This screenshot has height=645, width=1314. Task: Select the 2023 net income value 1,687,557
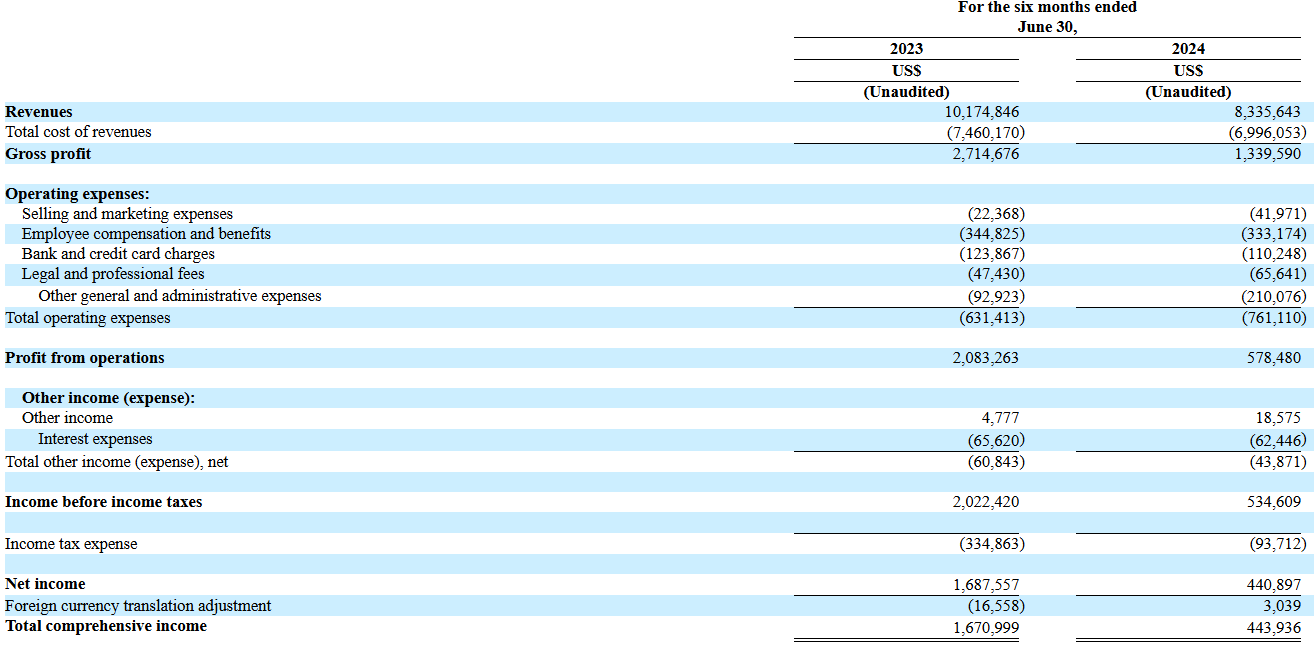[x=985, y=584]
